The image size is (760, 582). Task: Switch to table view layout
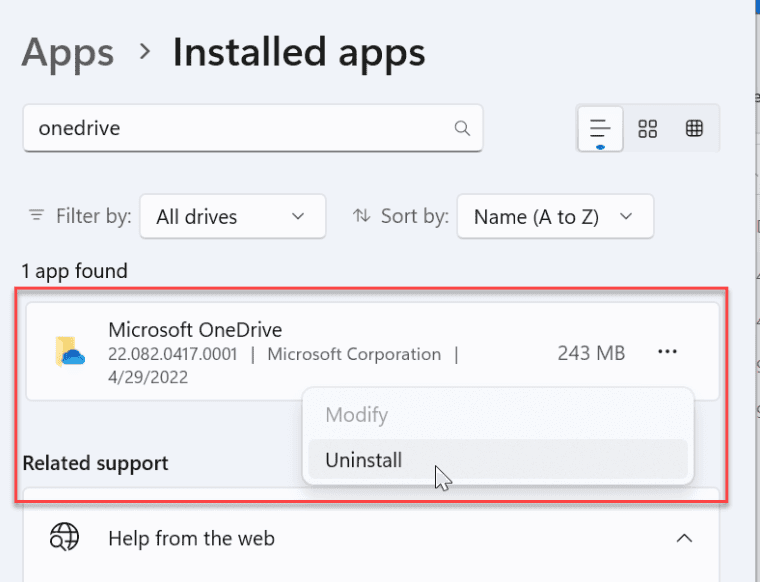coord(694,129)
